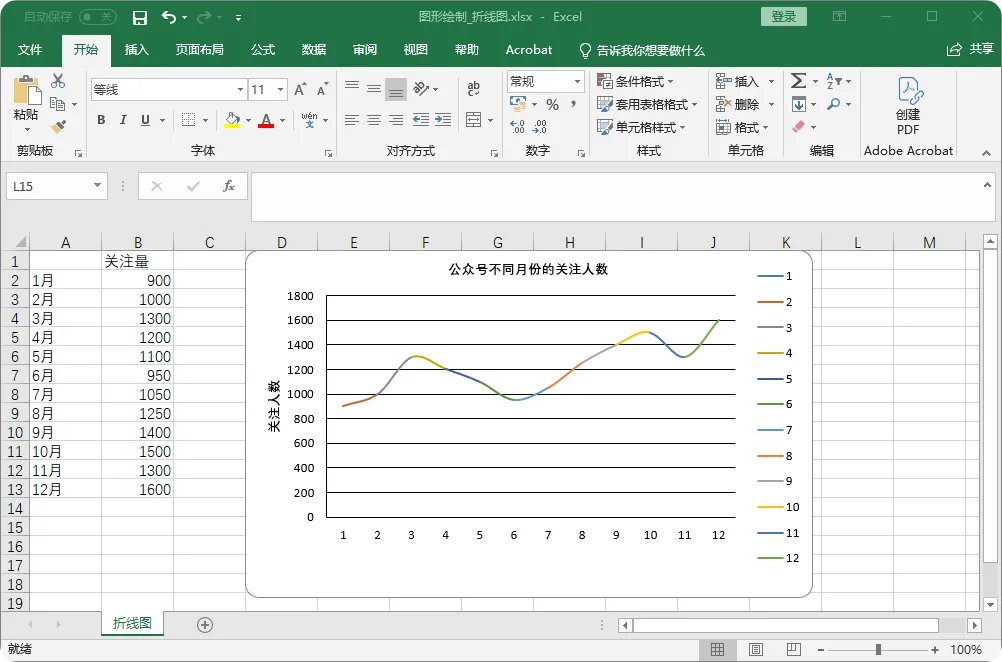Click the Align Left icon
1002x662 pixels.
click(x=351, y=119)
